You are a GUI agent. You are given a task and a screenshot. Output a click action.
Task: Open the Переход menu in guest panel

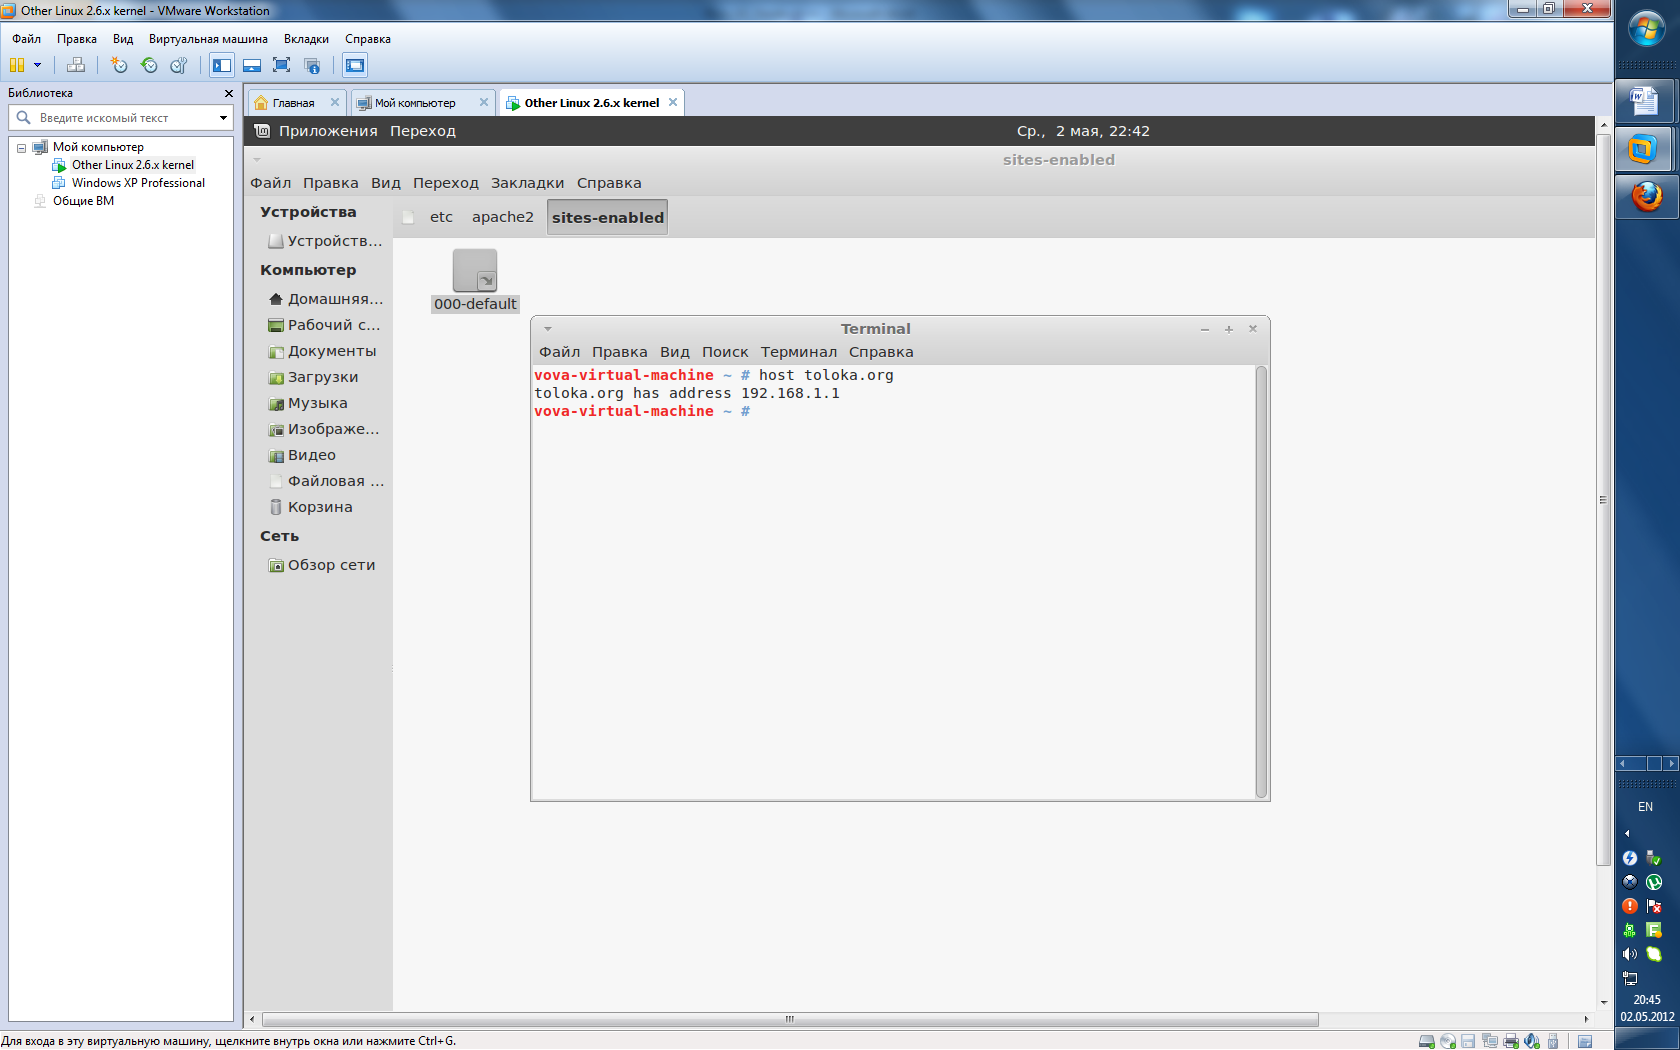pyautogui.click(x=423, y=131)
